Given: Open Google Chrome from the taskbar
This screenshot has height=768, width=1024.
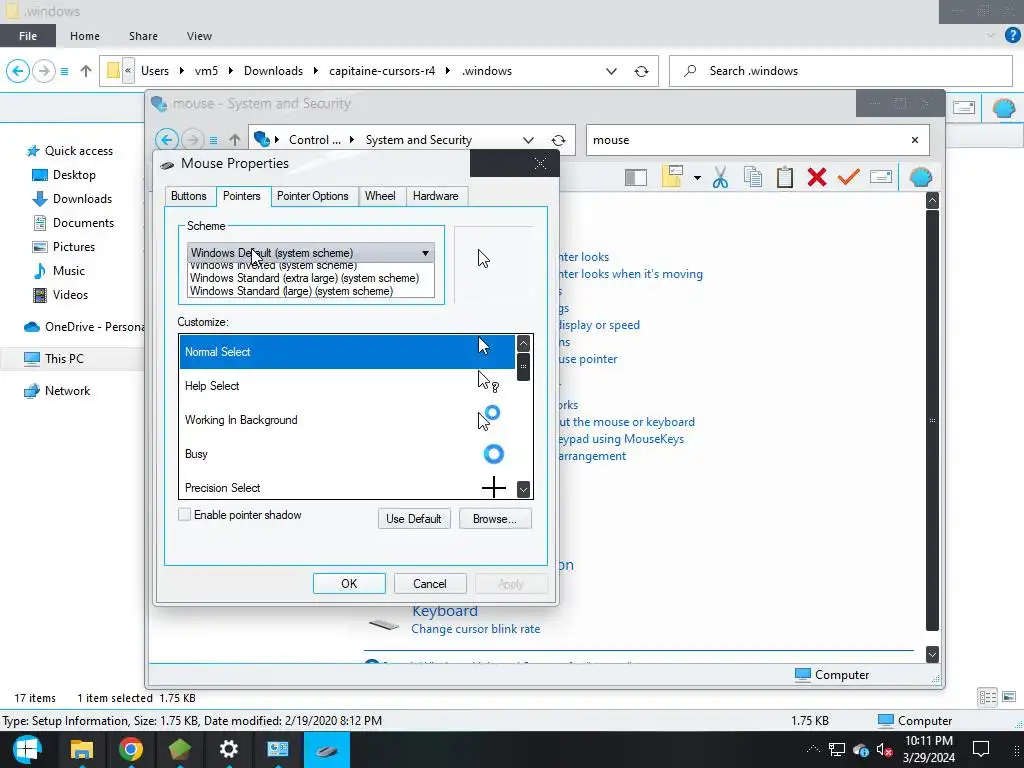Looking at the screenshot, I should point(130,749).
